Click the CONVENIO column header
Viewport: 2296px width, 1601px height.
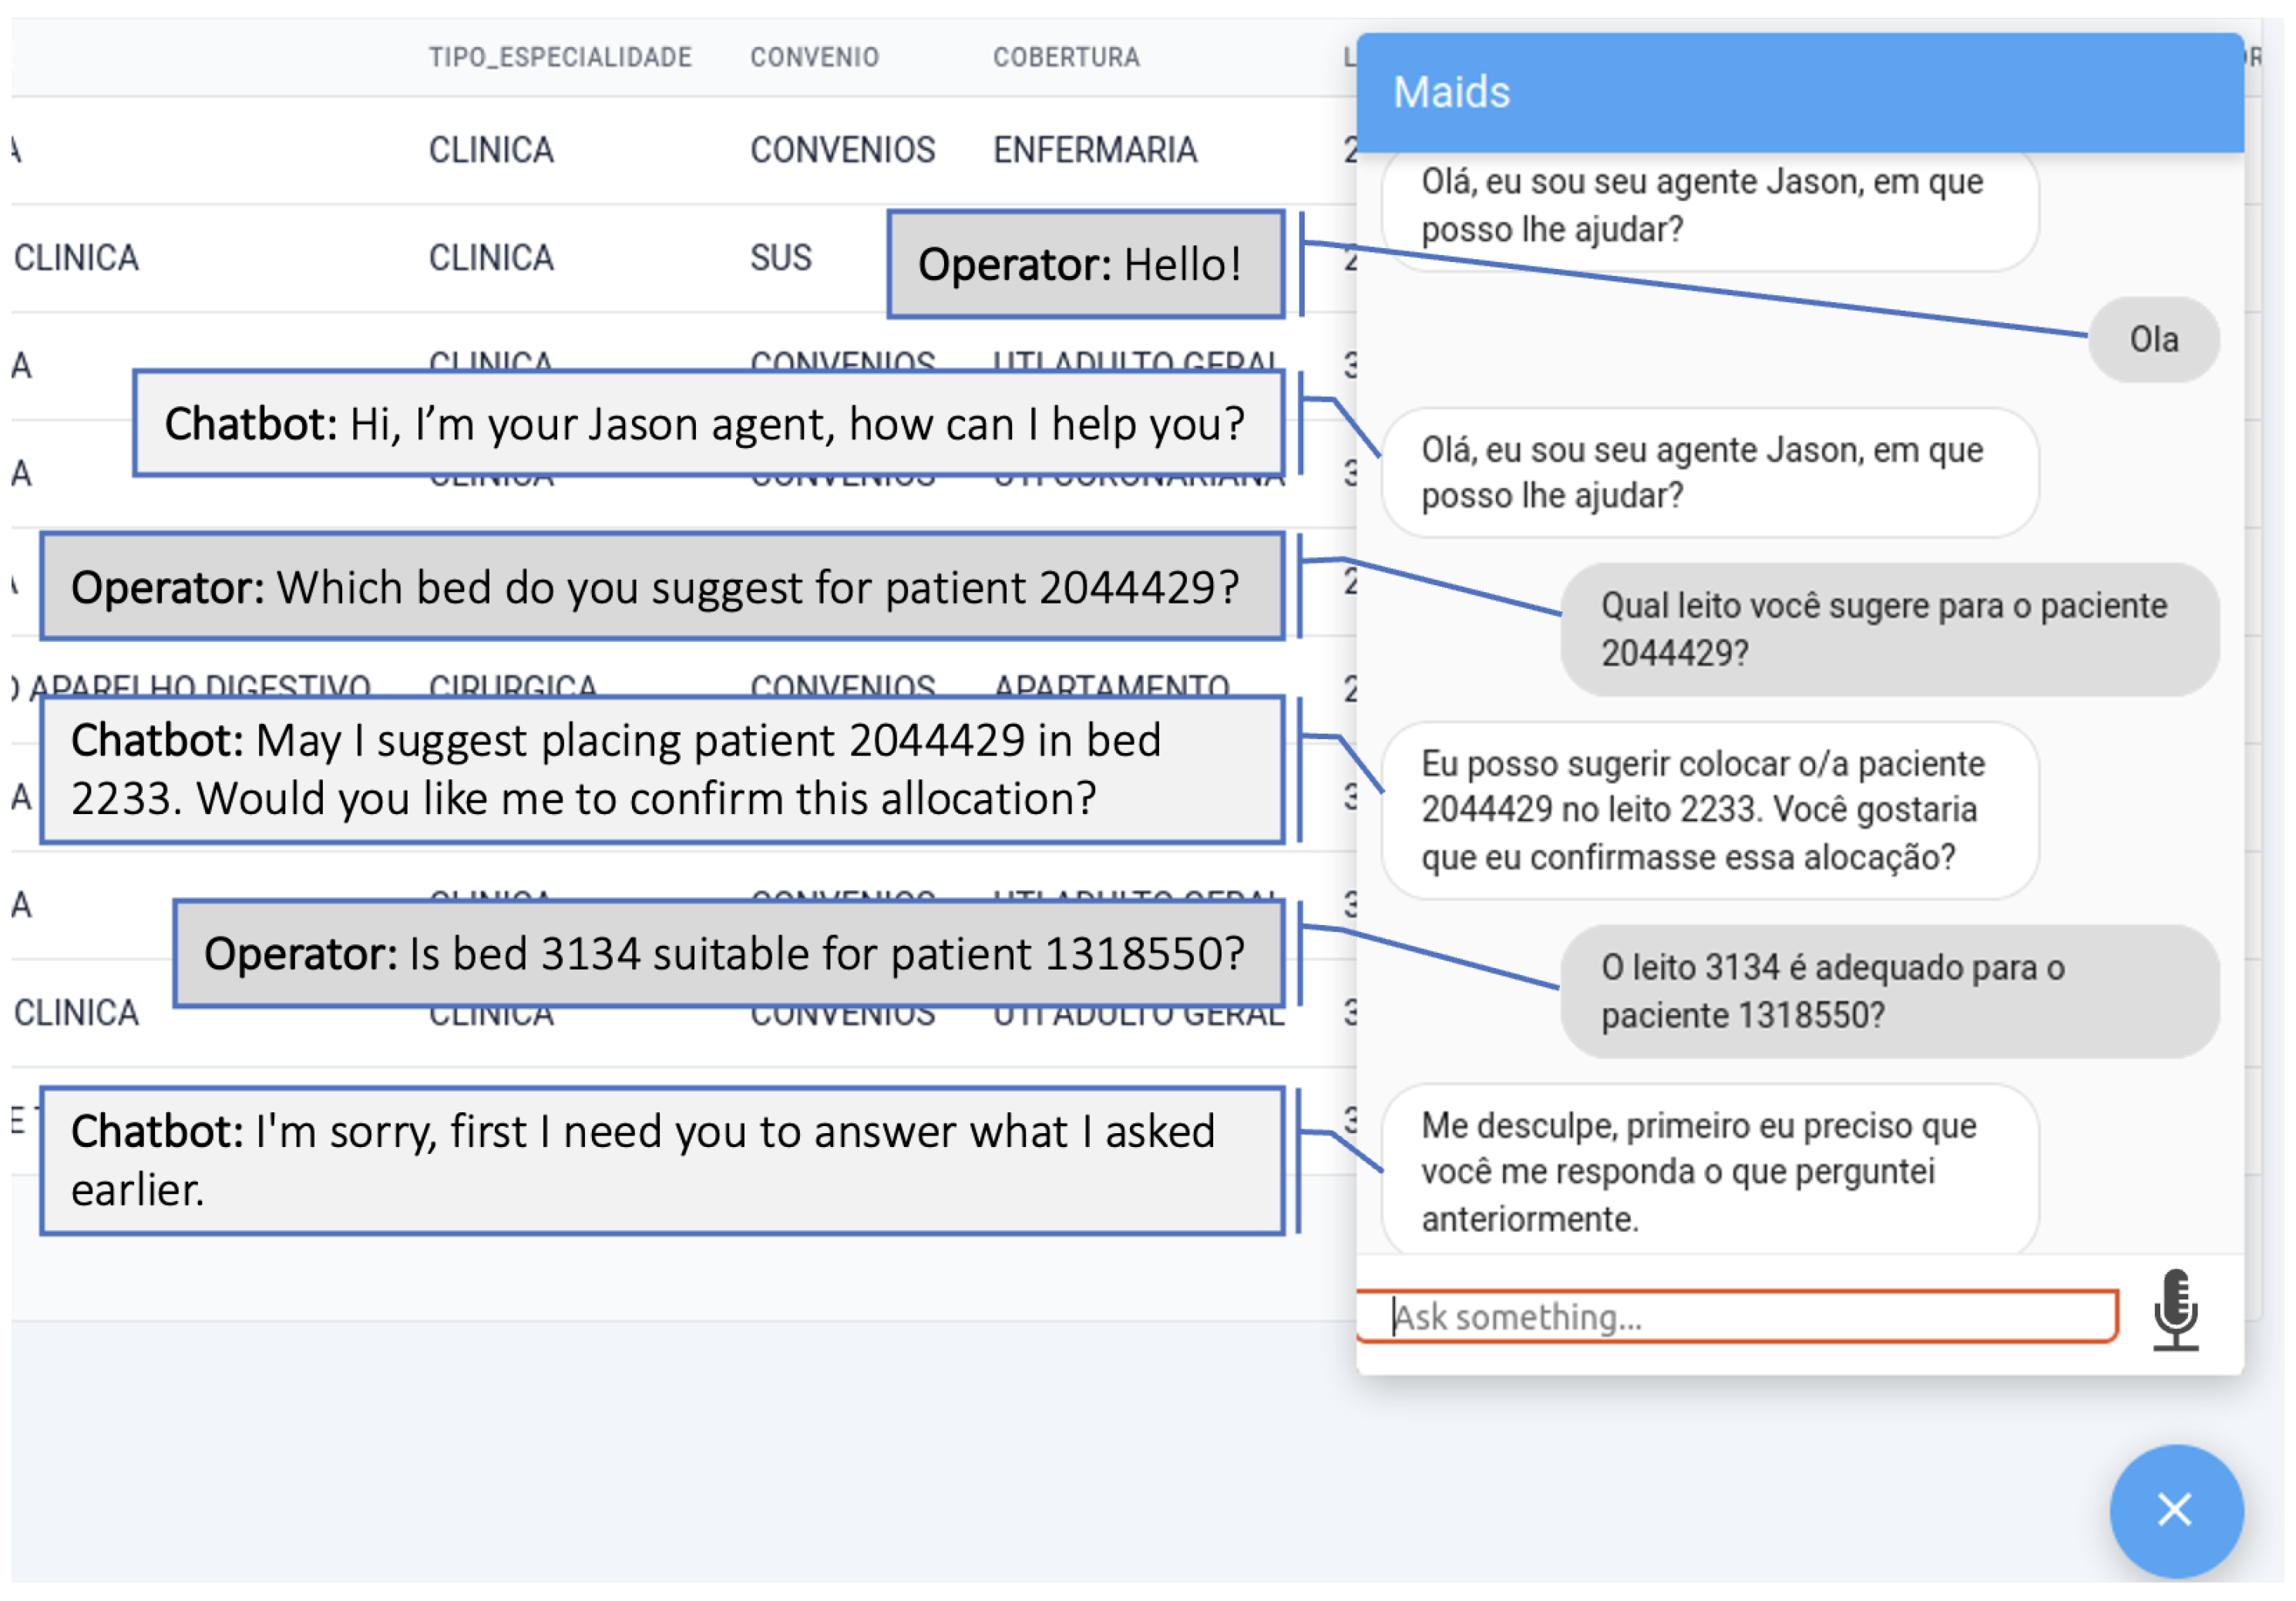(814, 57)
